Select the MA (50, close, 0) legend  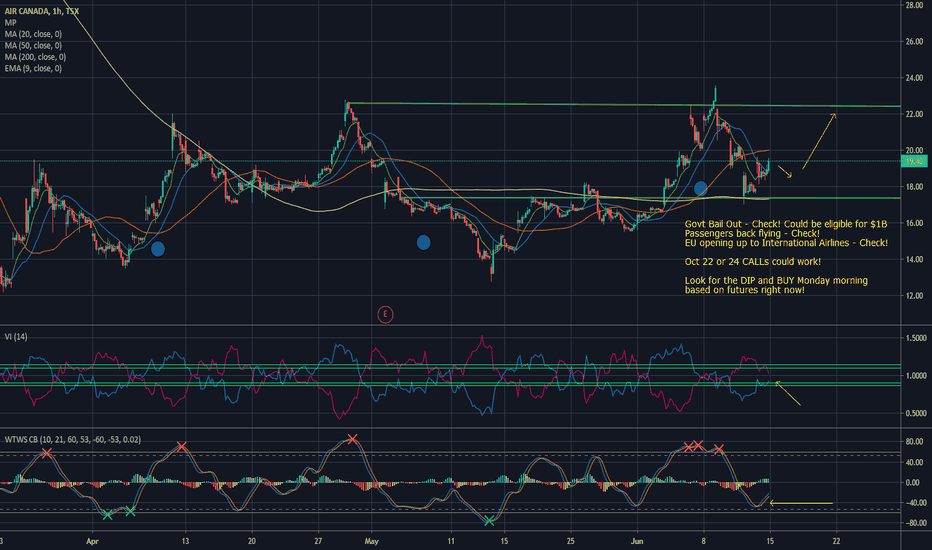33,45
